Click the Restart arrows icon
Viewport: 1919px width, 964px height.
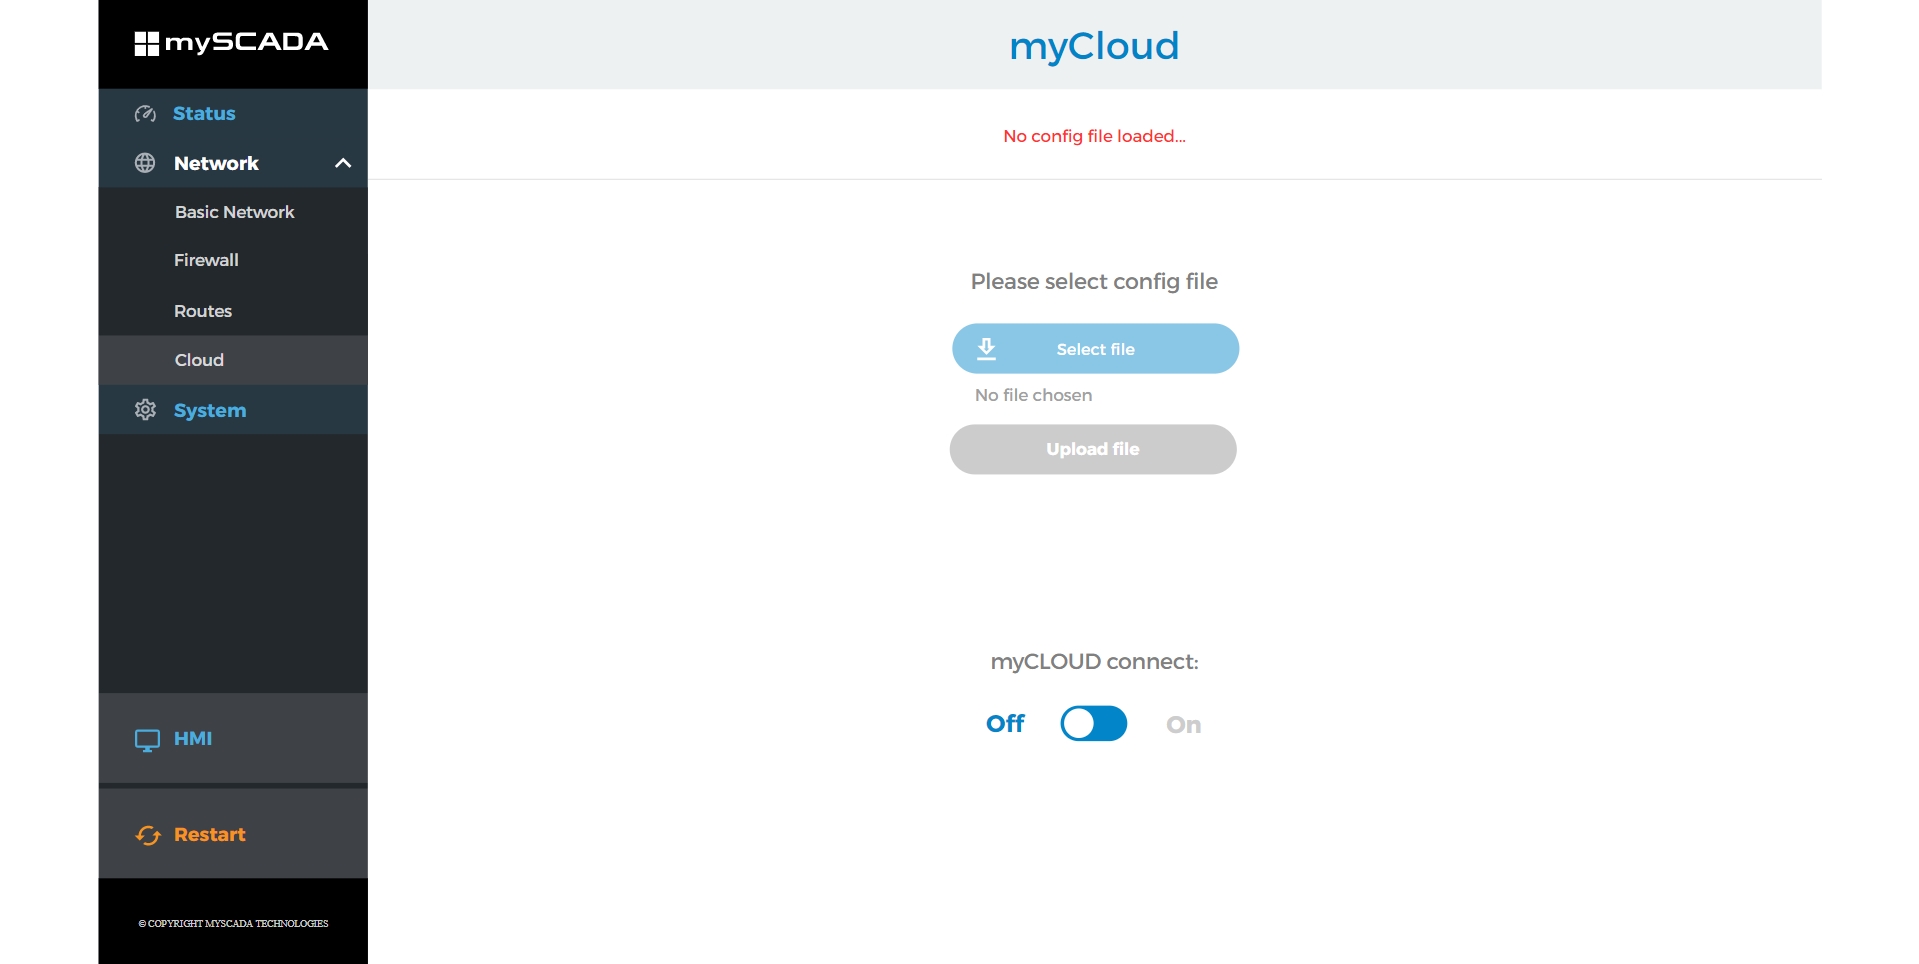click(x=148, y=835)
